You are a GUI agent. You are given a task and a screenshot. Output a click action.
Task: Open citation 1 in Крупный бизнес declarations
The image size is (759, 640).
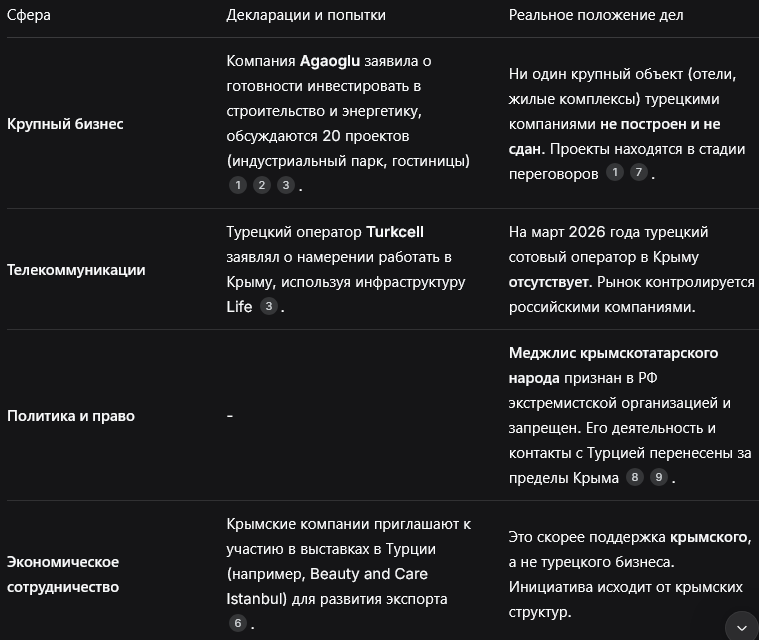(x=238, y=185)
